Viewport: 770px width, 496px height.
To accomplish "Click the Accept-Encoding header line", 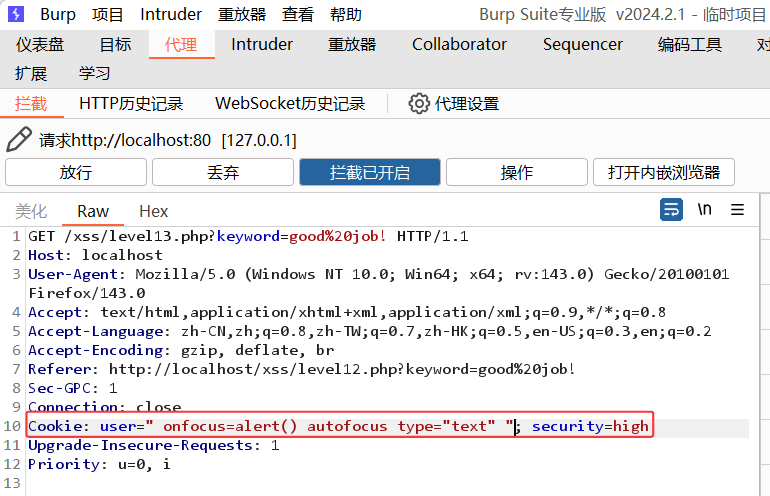I will tap(181, 350).
